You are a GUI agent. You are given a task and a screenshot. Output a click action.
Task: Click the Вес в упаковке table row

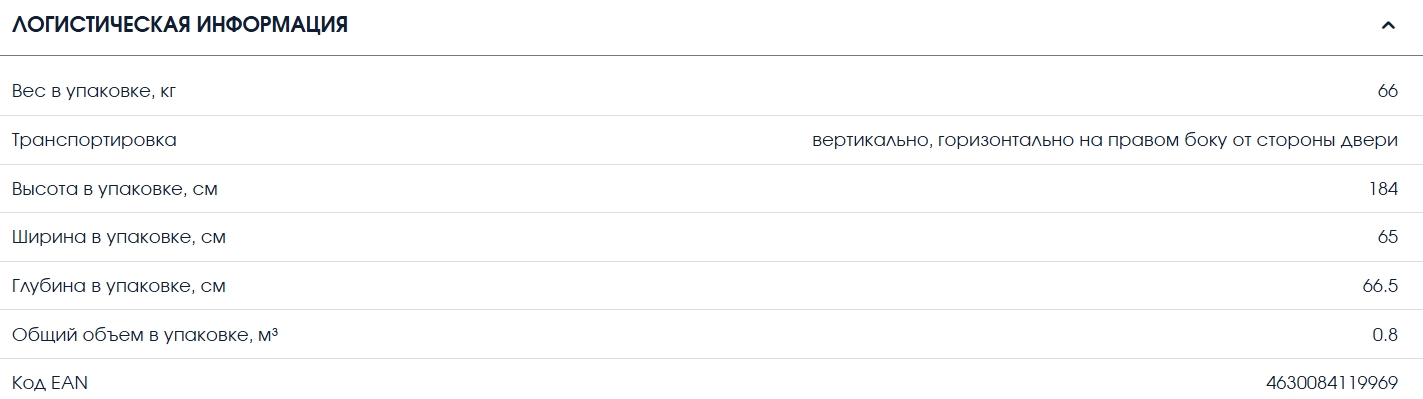(x=711, y=92)
